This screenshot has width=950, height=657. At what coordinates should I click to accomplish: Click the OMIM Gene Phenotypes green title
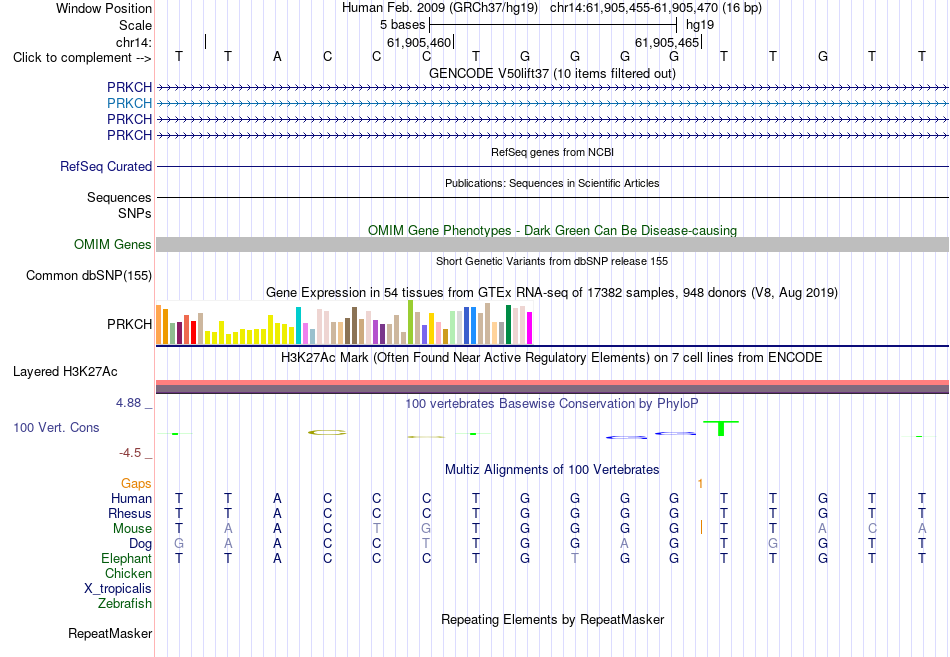[552, 230]
